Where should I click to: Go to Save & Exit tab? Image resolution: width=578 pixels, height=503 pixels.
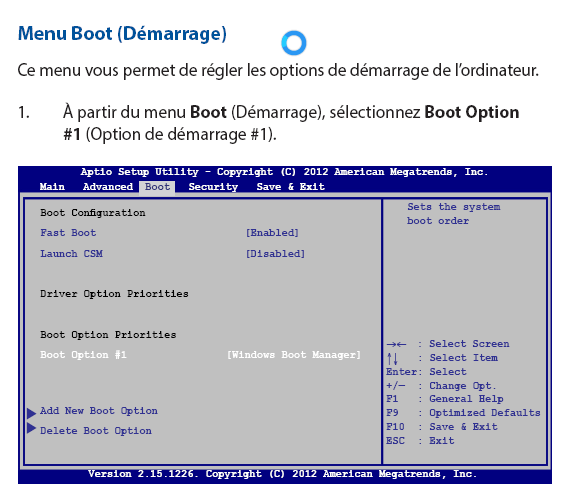coord(290,187)
